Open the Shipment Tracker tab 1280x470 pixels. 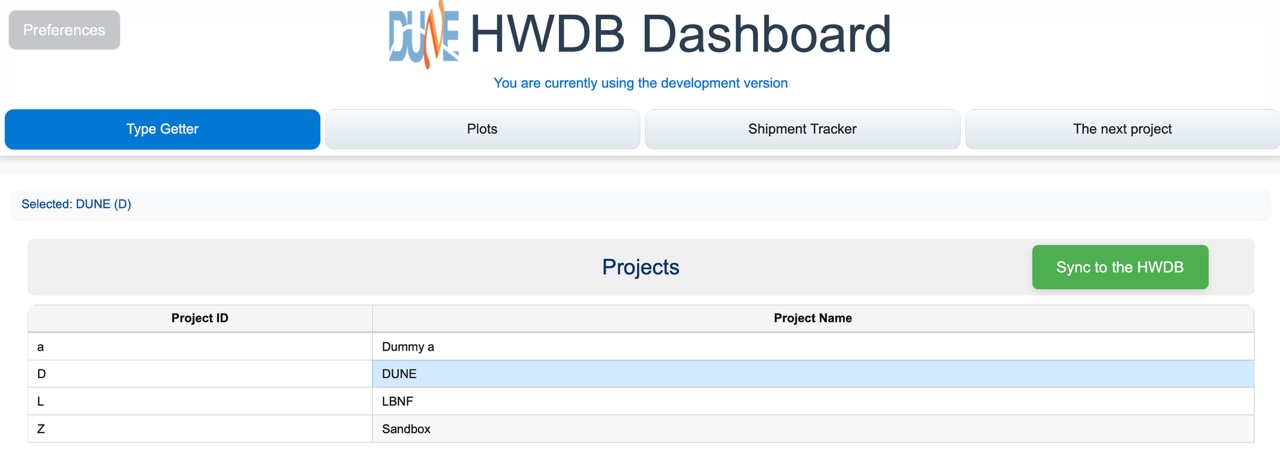click(x=802, y=129)
